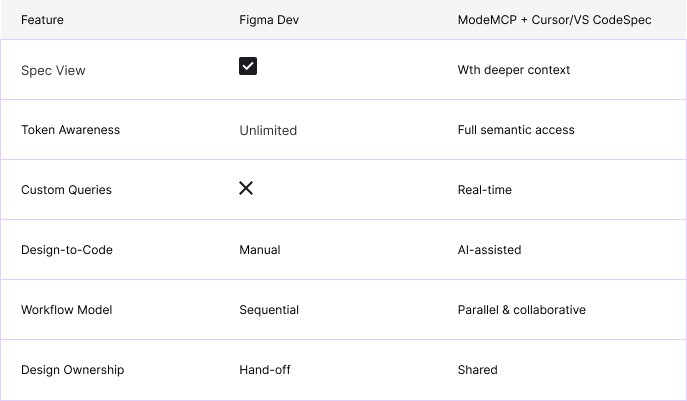Image resolution: width=687 pixels, height=401 pixels.
Task: Click the Real-time cell
Action: click(x=485, y=190)
